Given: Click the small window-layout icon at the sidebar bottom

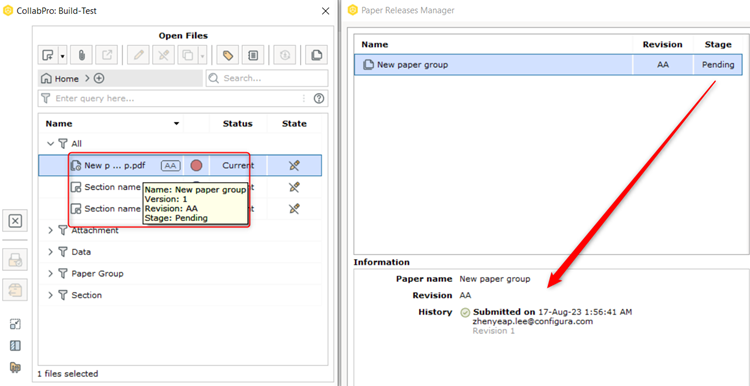Looking at the screenshot, I should click(15, 324).
